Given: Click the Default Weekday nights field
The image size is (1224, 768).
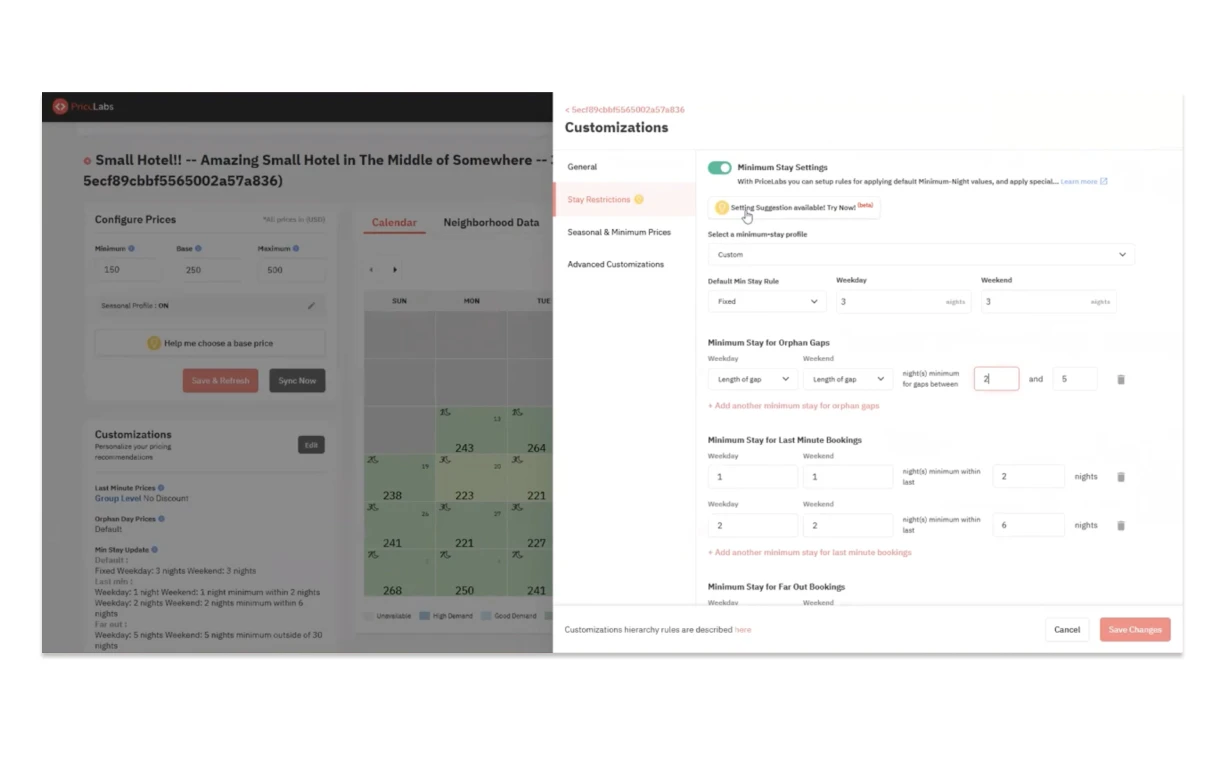Looking at the screenshot, I should [x=903, y=301].
